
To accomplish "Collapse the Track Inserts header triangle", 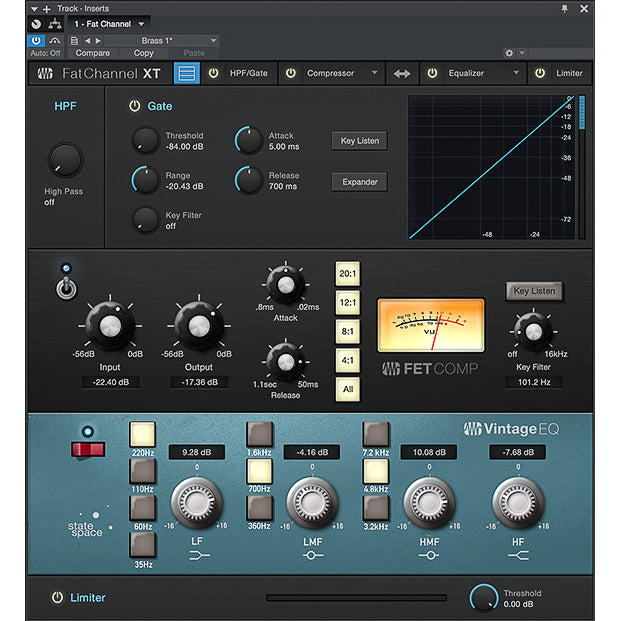I will click(x=34, y=9).
